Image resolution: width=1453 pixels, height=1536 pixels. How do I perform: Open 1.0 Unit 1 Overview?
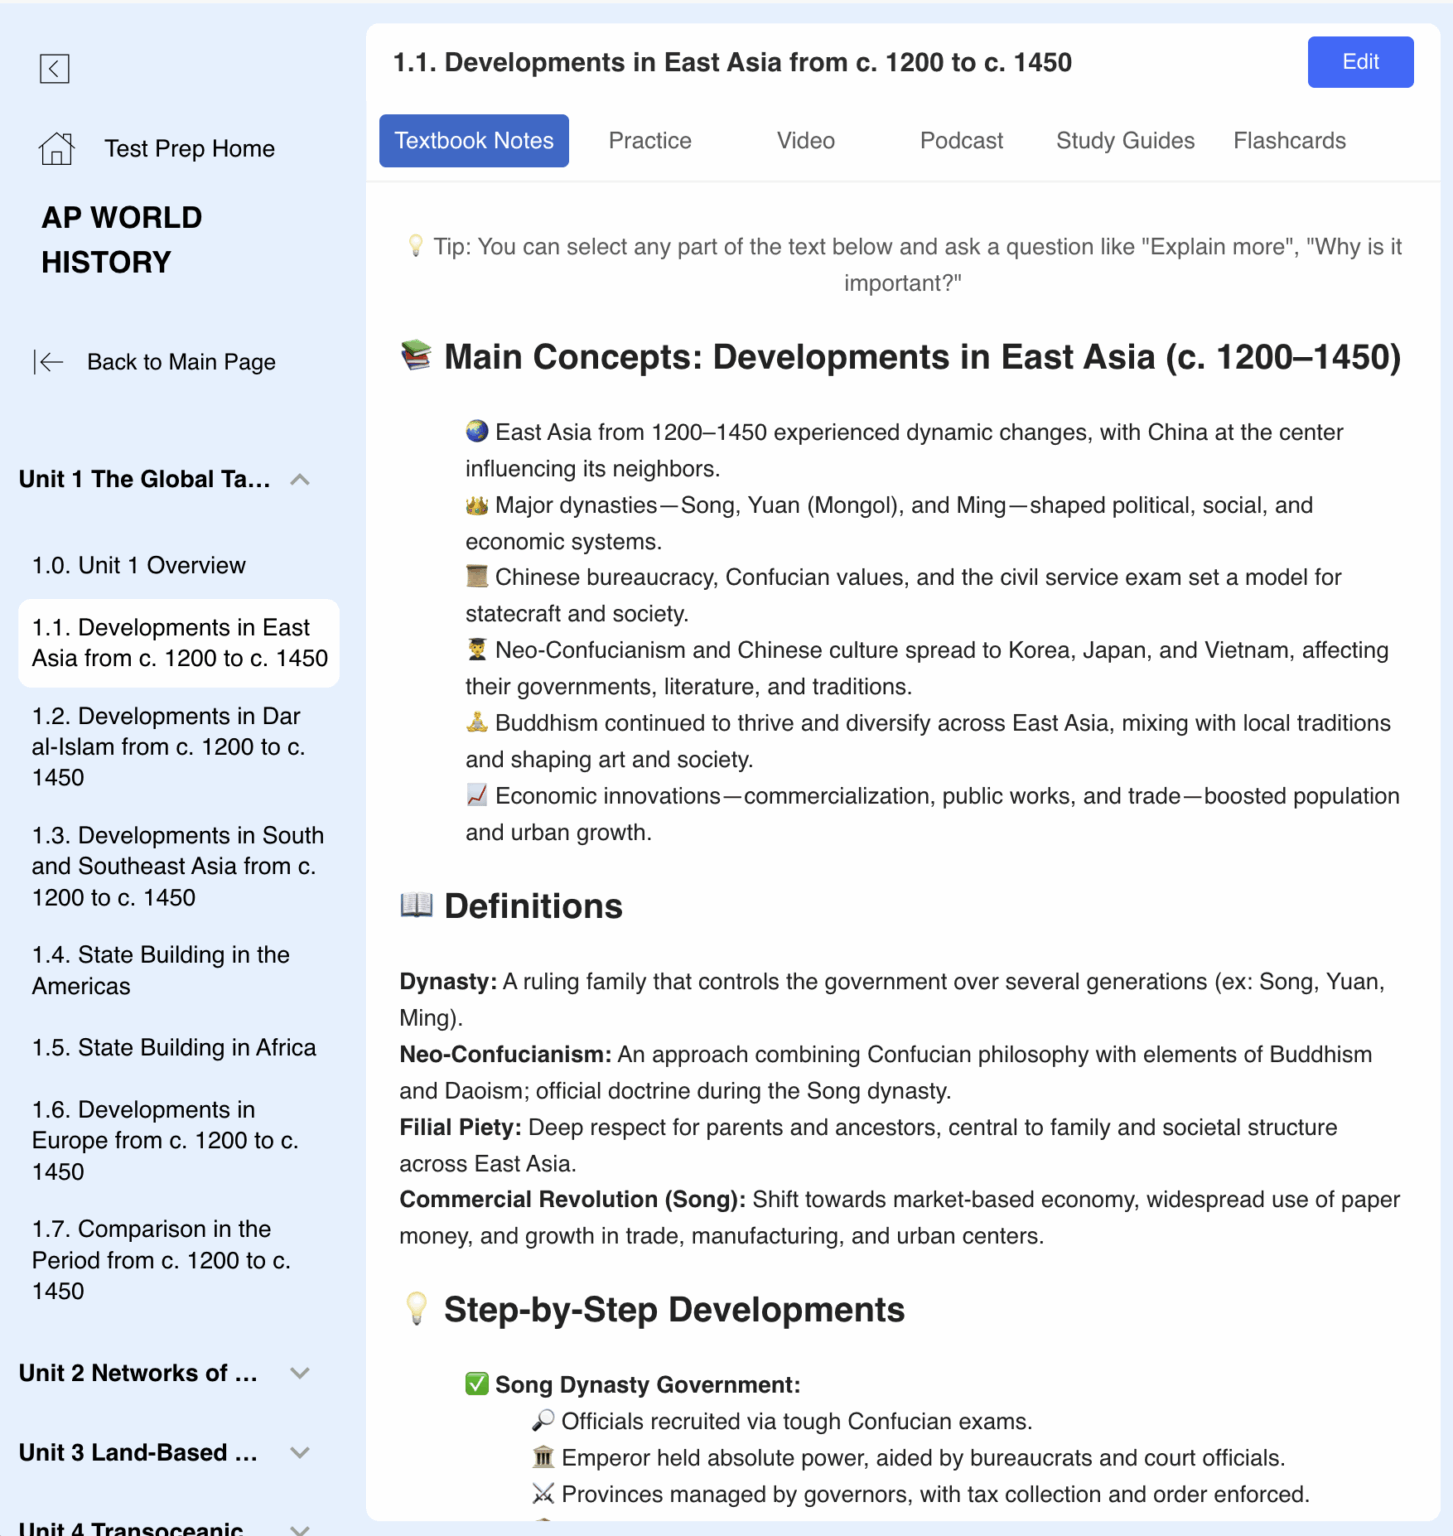click(139, 566)
